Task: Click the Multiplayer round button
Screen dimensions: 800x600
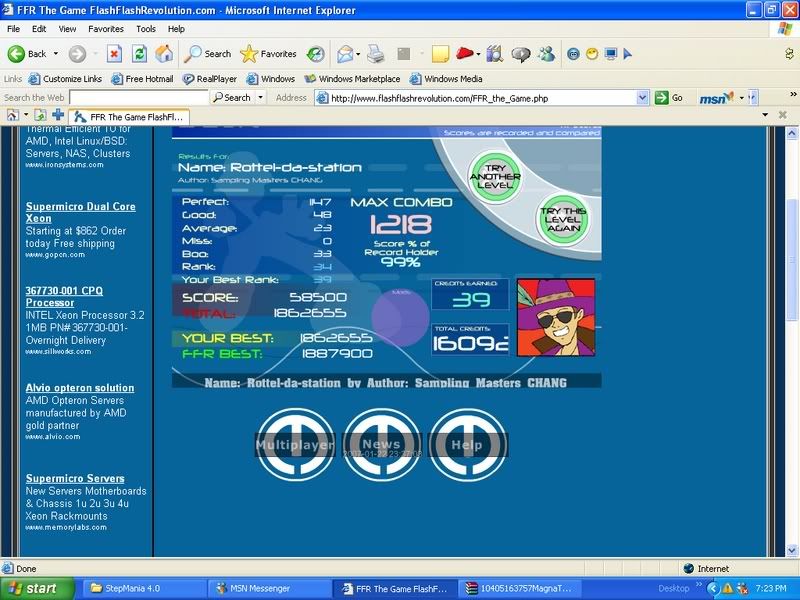Action: click(294, 445)
